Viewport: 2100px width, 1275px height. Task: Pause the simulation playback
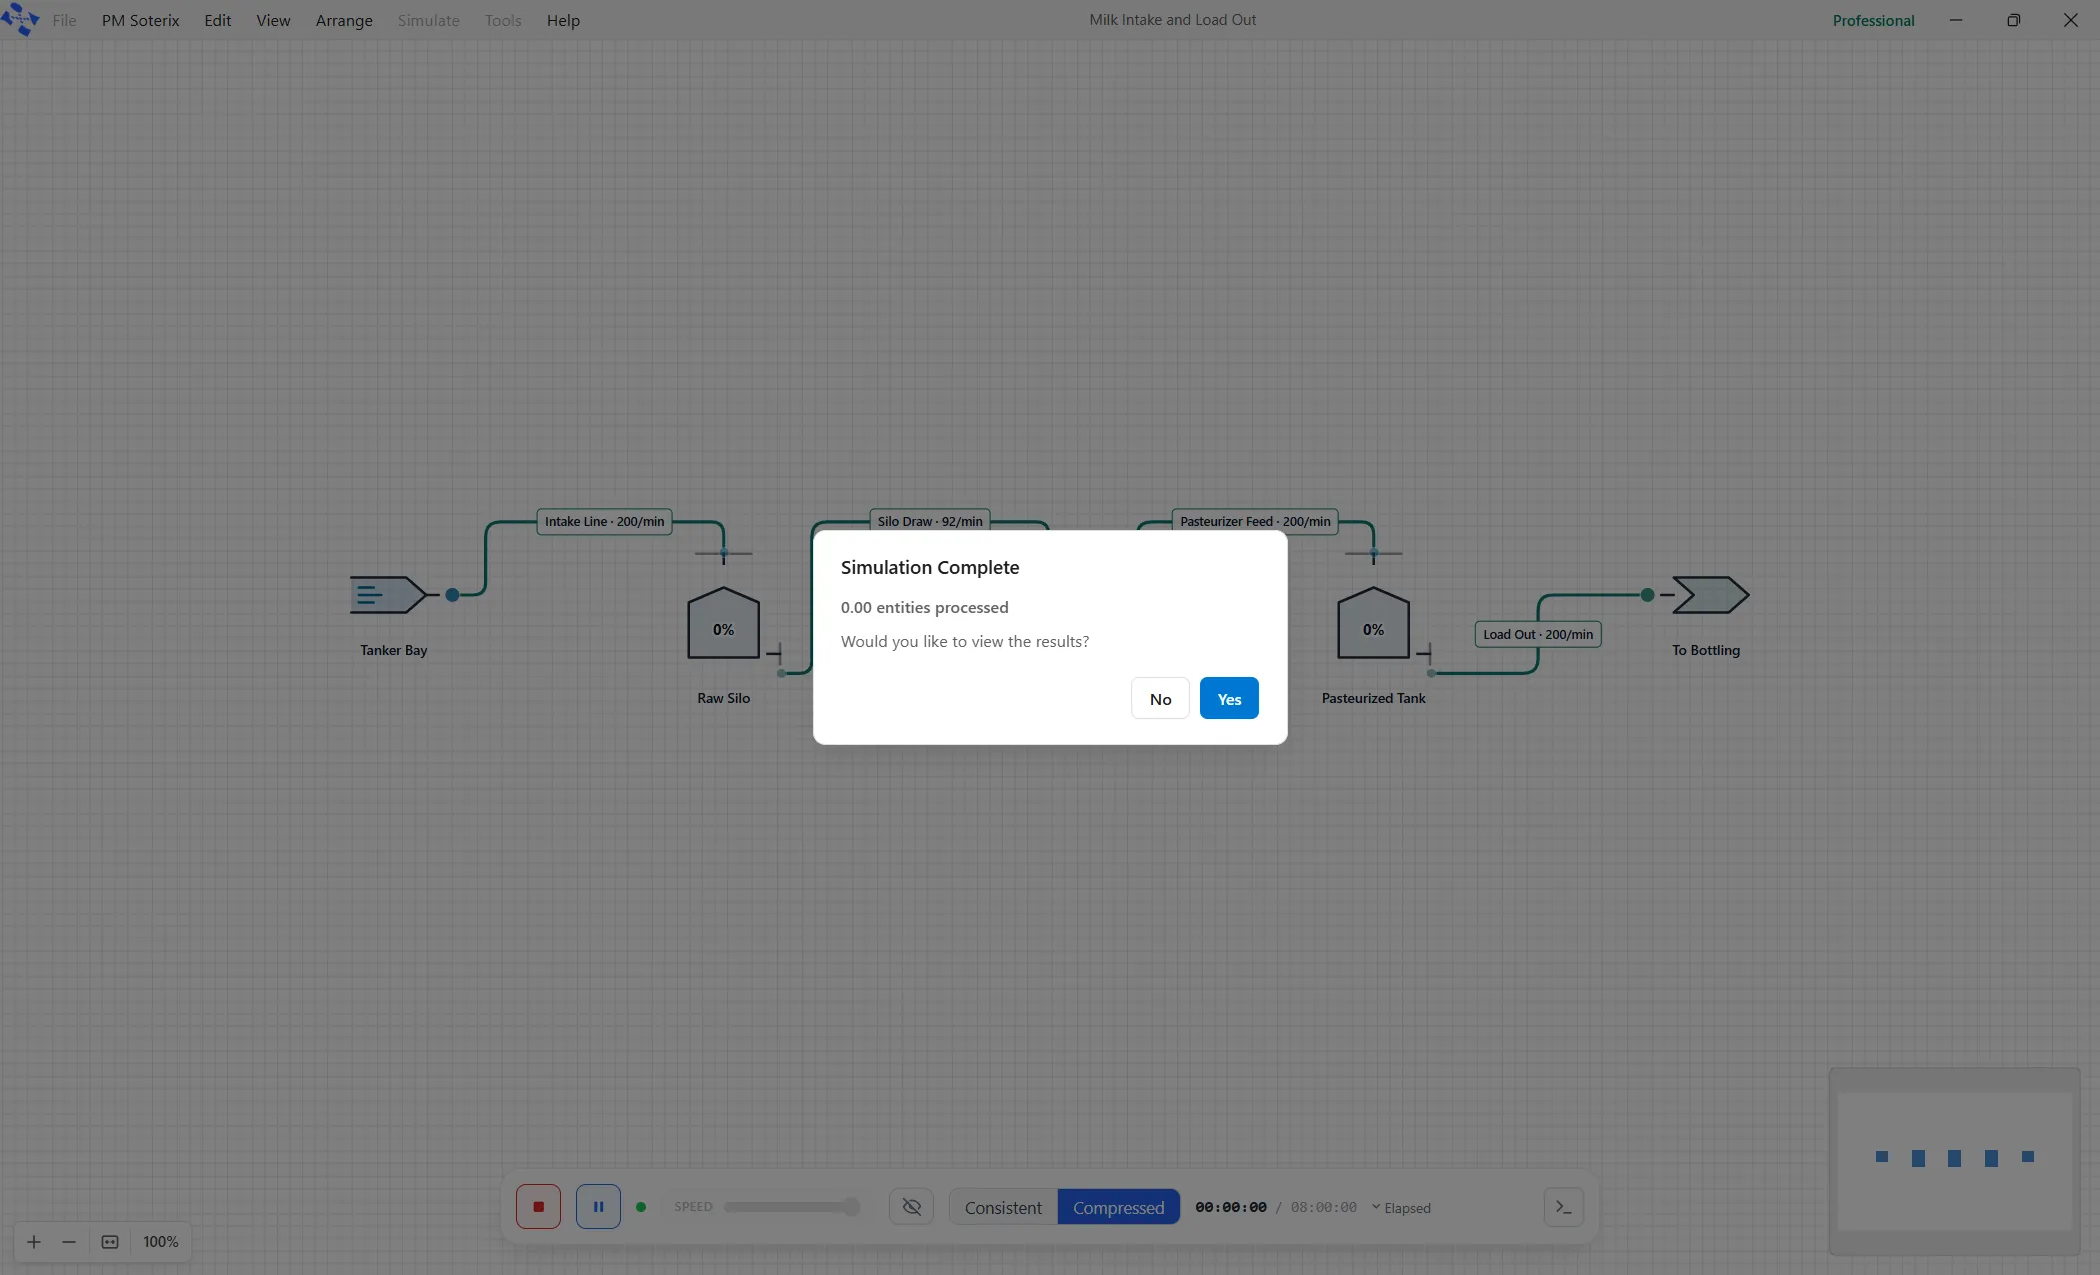pyautogui.click(x=598, y=1207)
